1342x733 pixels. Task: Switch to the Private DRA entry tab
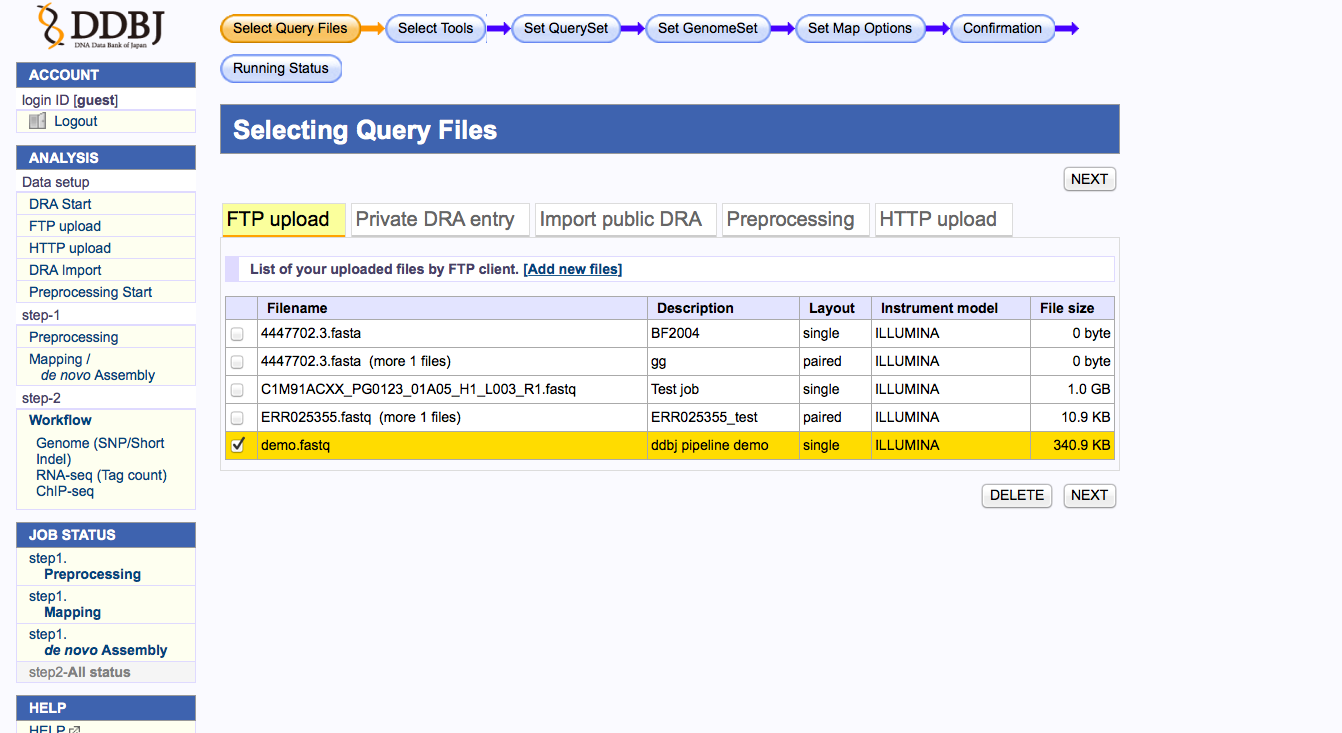(x=435, y=220)
